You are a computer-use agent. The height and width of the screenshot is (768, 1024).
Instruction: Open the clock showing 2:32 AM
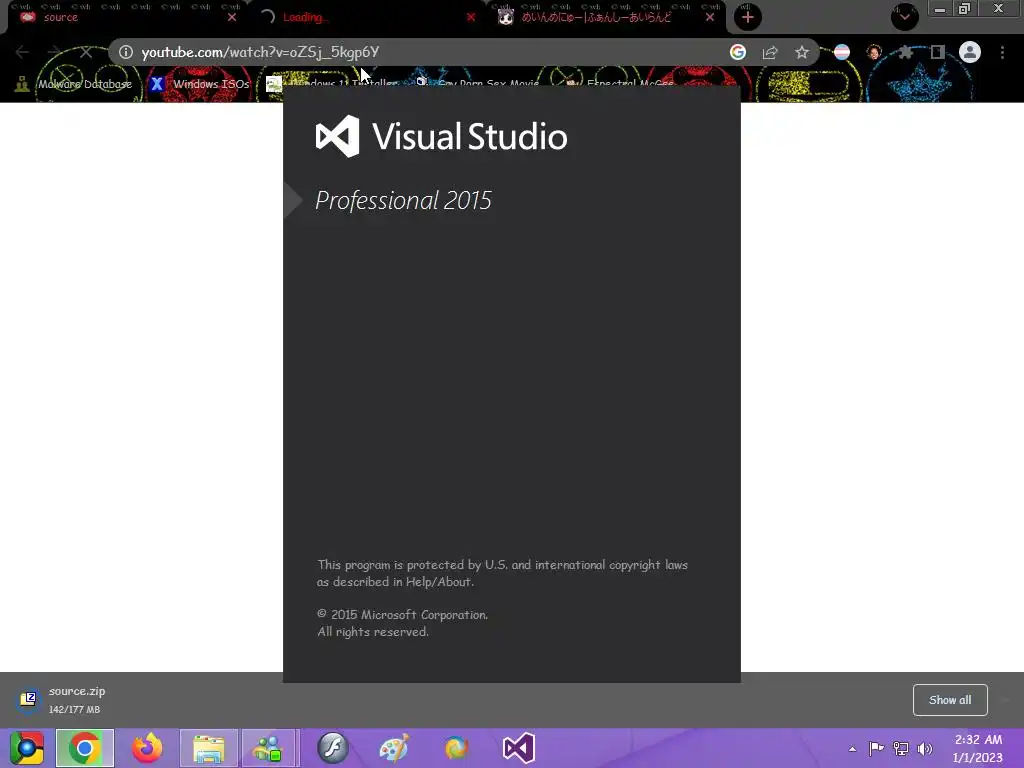click(x=978, y=748)
